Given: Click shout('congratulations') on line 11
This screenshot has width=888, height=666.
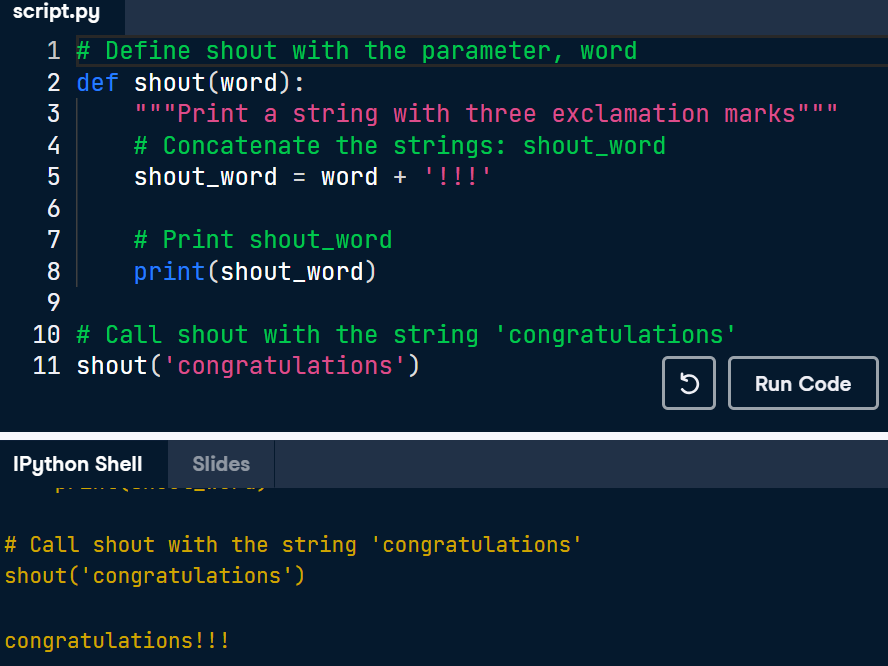Looking at the screenshot, I should point(248,366).
